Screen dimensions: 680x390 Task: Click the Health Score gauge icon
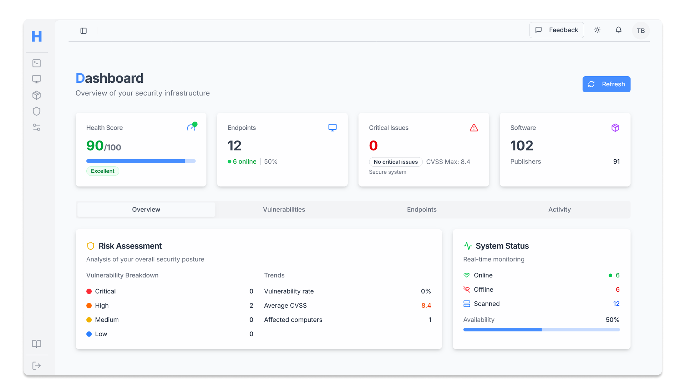coord(192,127)
